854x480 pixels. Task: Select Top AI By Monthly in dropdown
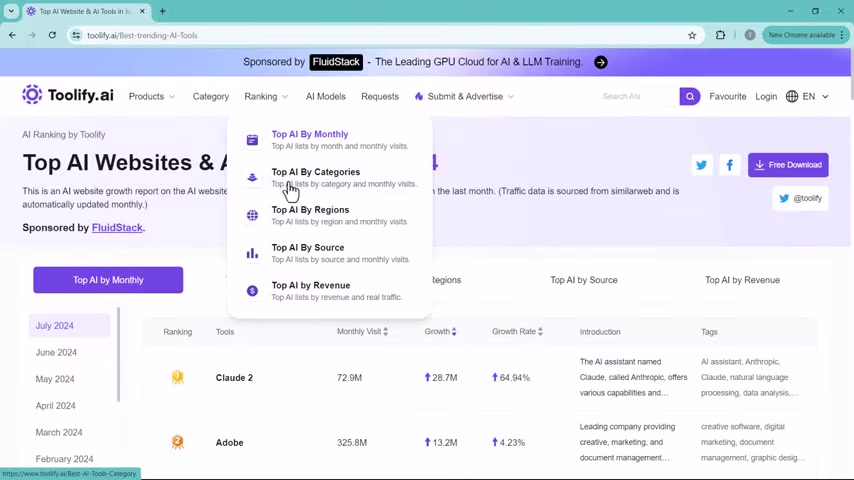point(330,139)
